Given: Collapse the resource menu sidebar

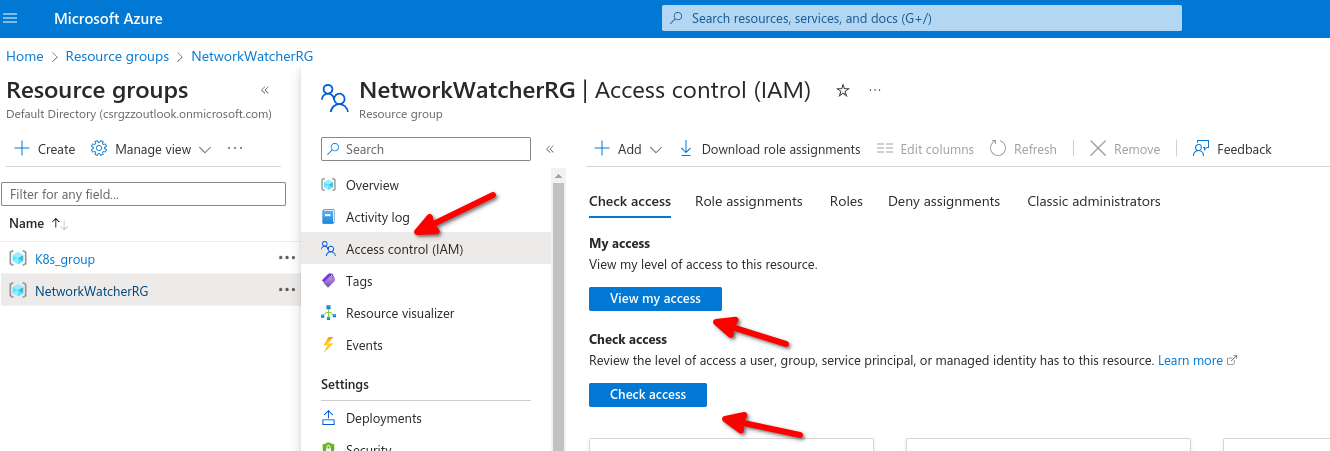Looking at the screenshot, I should (549, 149).
